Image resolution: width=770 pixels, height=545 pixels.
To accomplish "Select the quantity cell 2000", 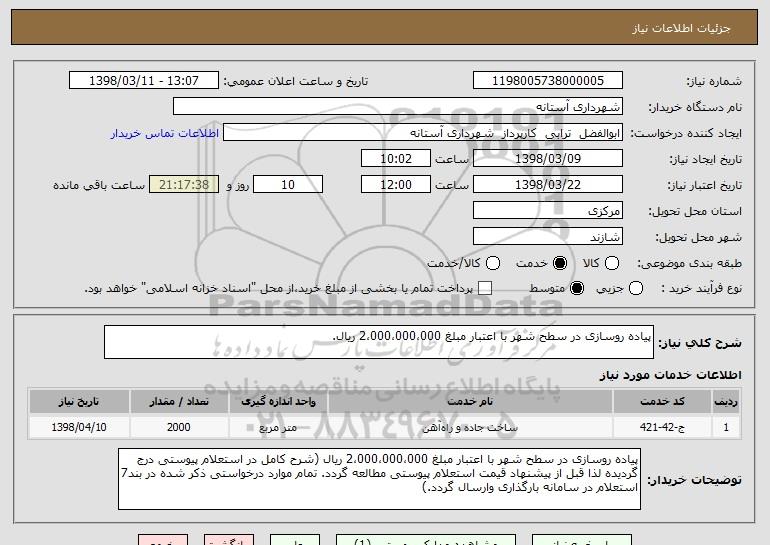I will click(x=179, y=428).
